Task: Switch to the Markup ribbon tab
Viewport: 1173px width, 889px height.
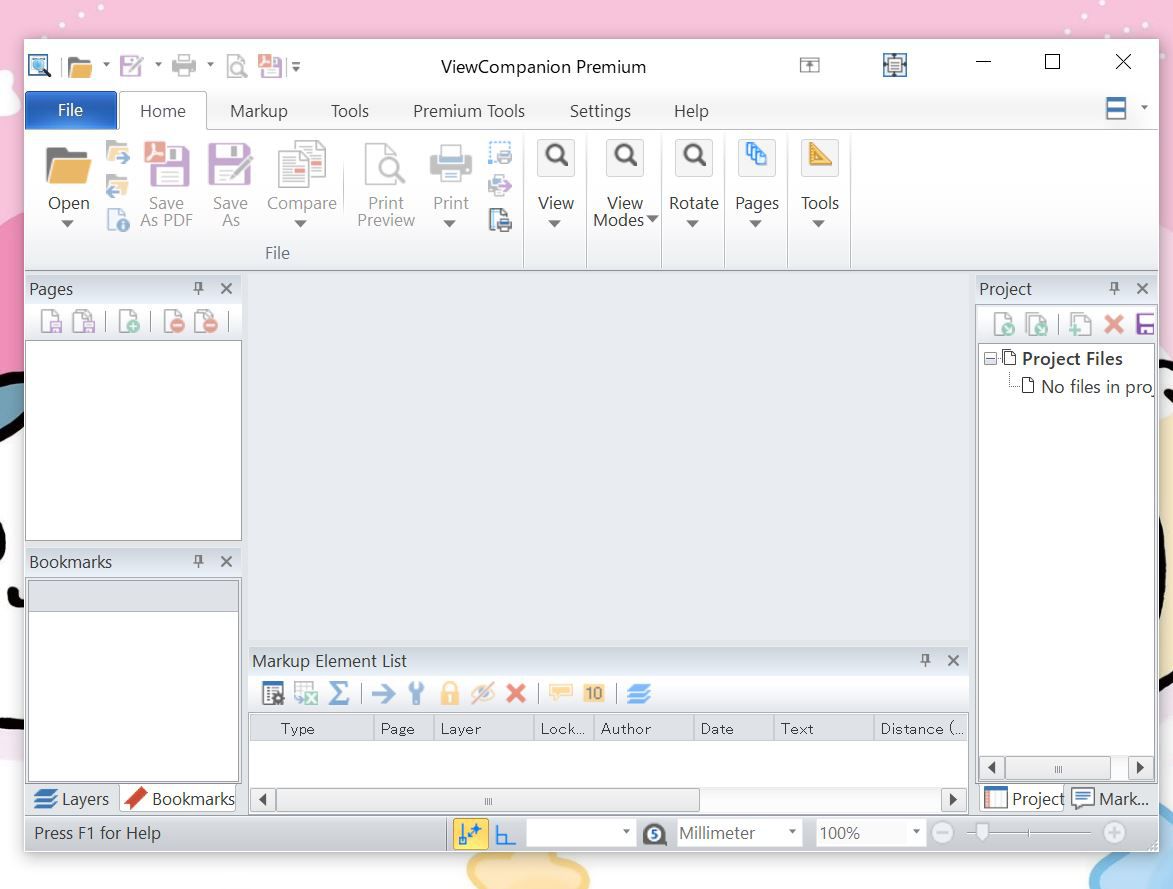Action: (259, 111)
